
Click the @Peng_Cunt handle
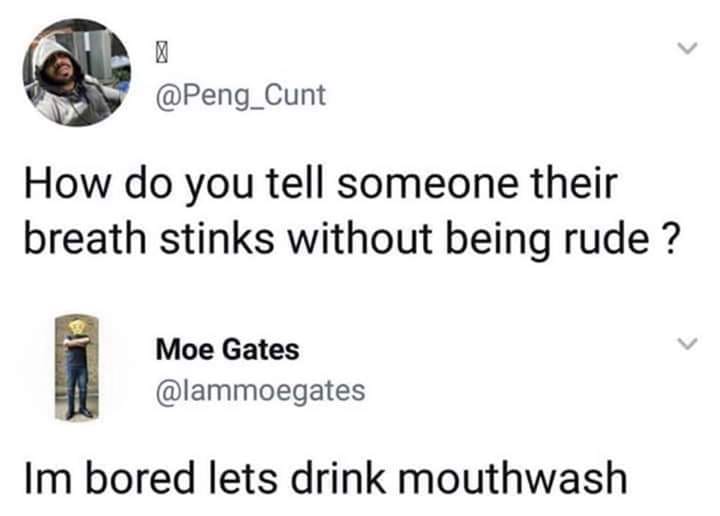[x=241, y=95]
